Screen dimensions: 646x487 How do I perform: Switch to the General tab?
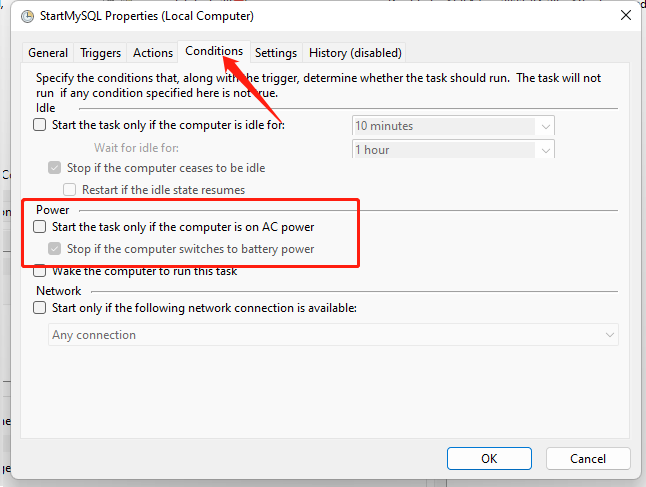click(x=48, y=53)
